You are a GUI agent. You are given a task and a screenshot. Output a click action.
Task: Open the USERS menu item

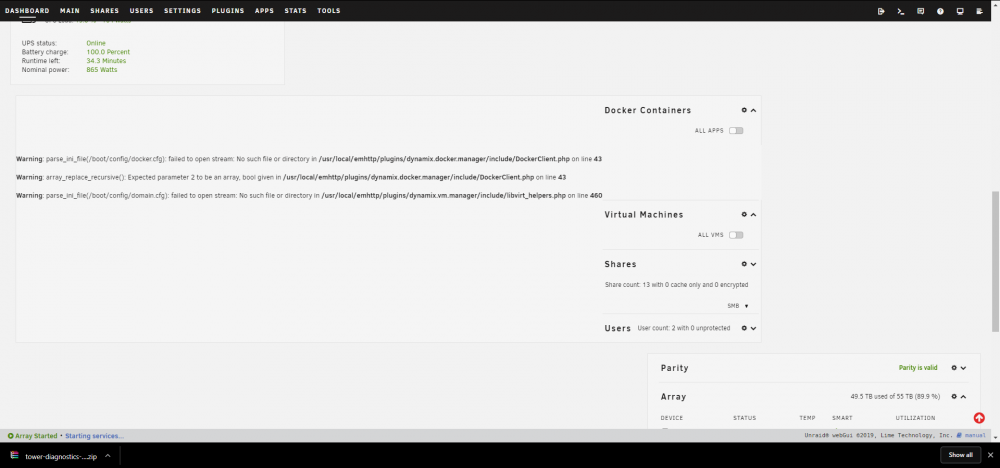(x=142, y=11)
